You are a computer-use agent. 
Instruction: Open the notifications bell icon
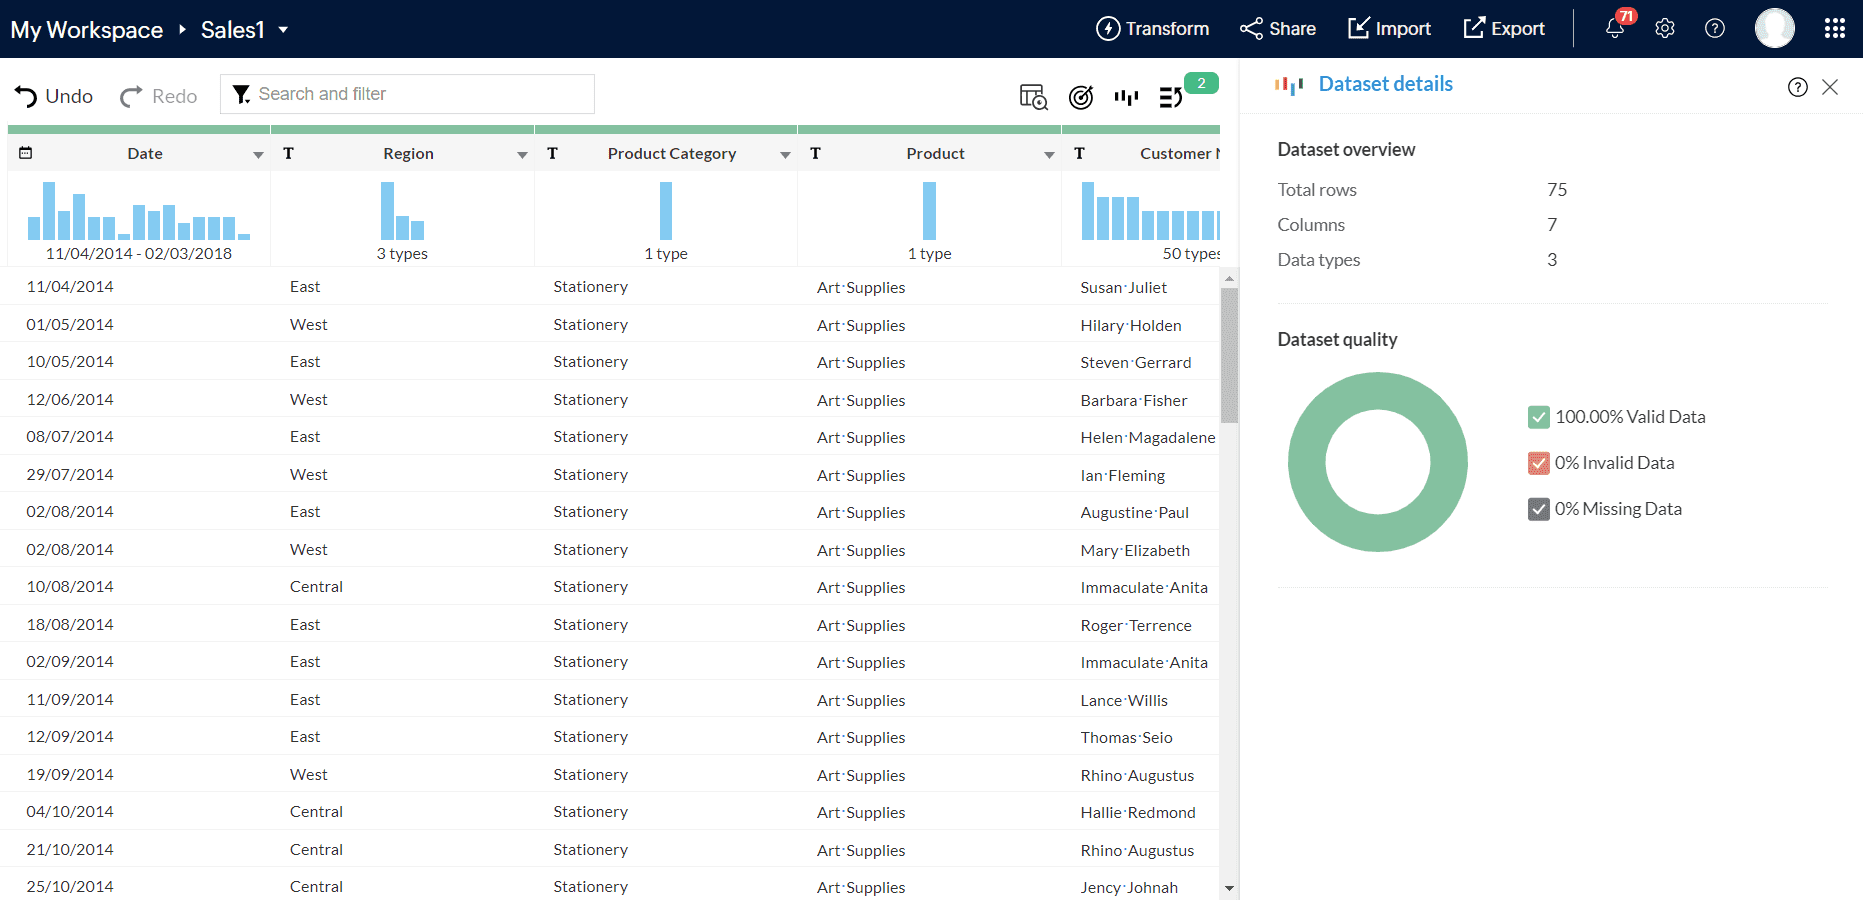[1614, 29]
